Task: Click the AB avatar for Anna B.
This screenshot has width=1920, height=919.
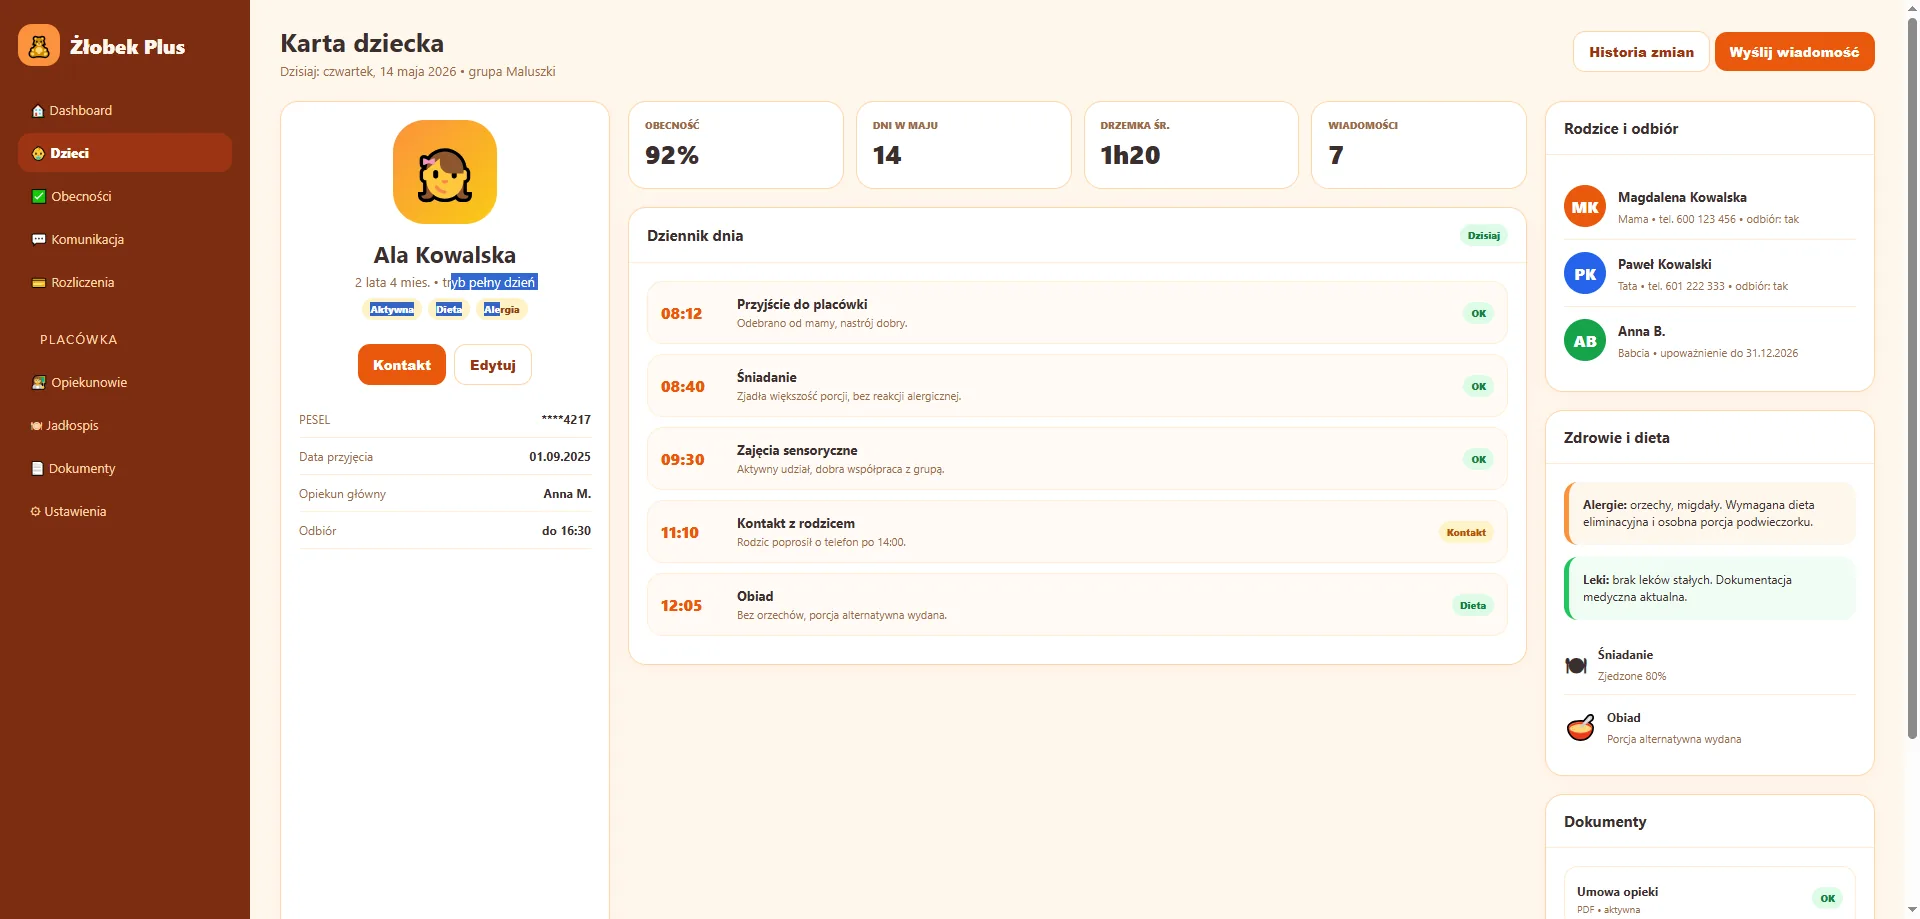Action: pos(1585,341)
